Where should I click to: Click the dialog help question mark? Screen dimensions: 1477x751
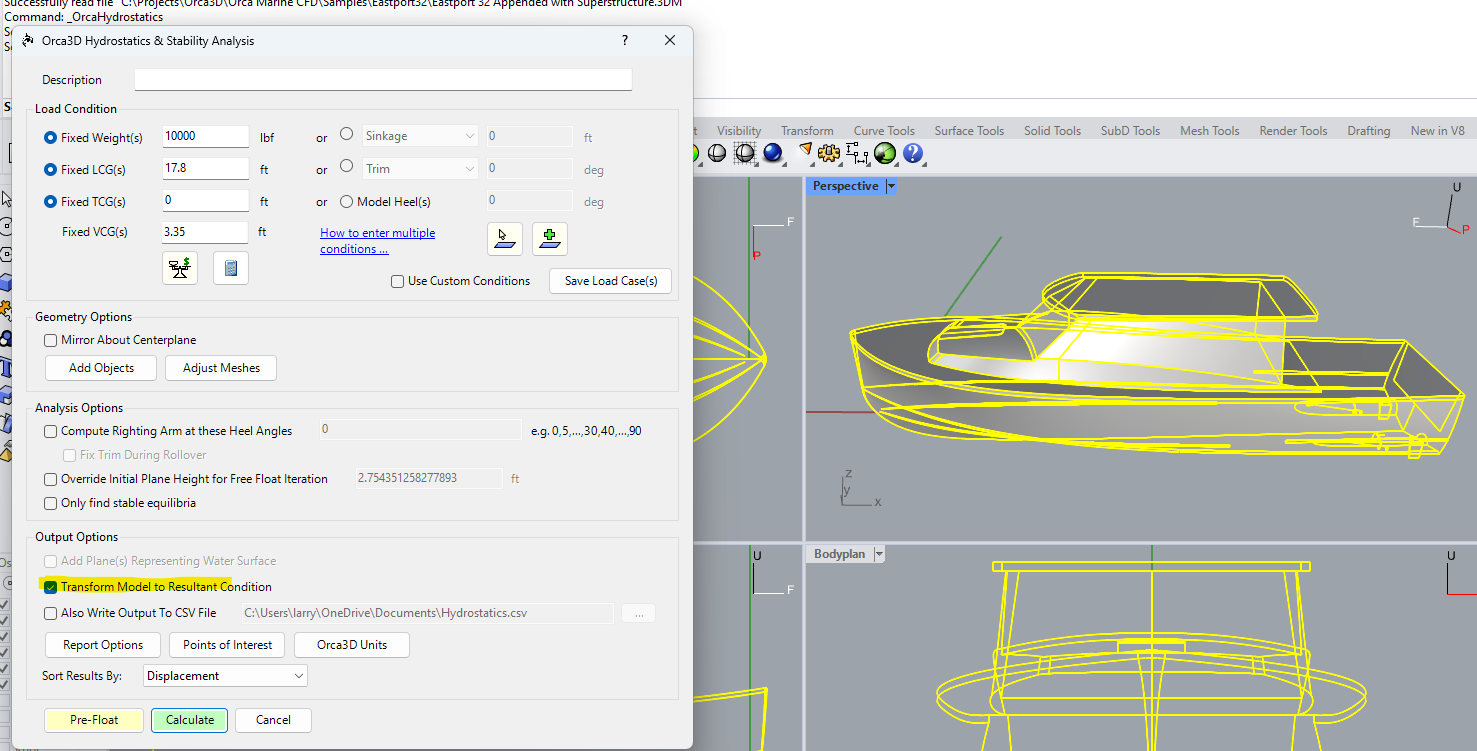pyautogui.click(x=625, y=40)
